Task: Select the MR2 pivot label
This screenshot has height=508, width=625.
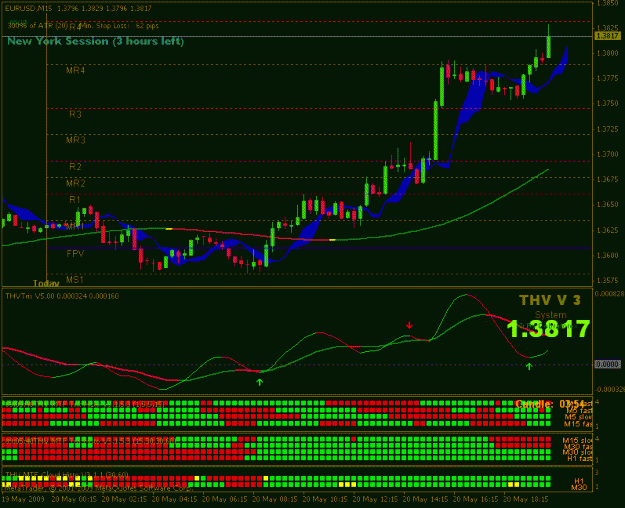Action: tap(75, 183)
